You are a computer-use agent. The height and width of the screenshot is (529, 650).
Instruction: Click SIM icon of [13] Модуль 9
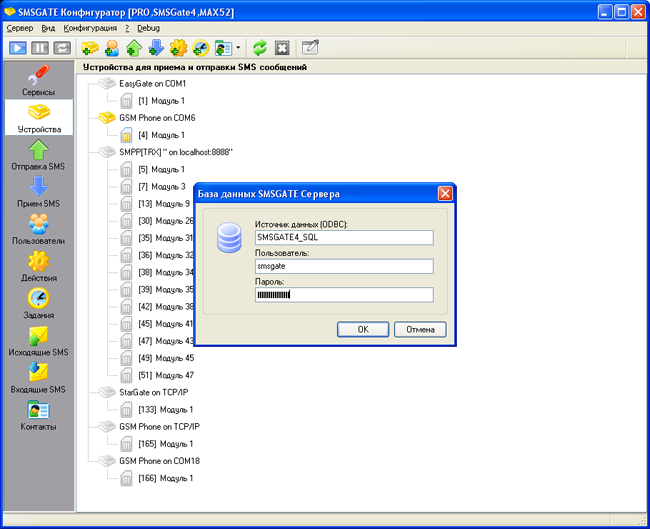[x=126, y=204]
